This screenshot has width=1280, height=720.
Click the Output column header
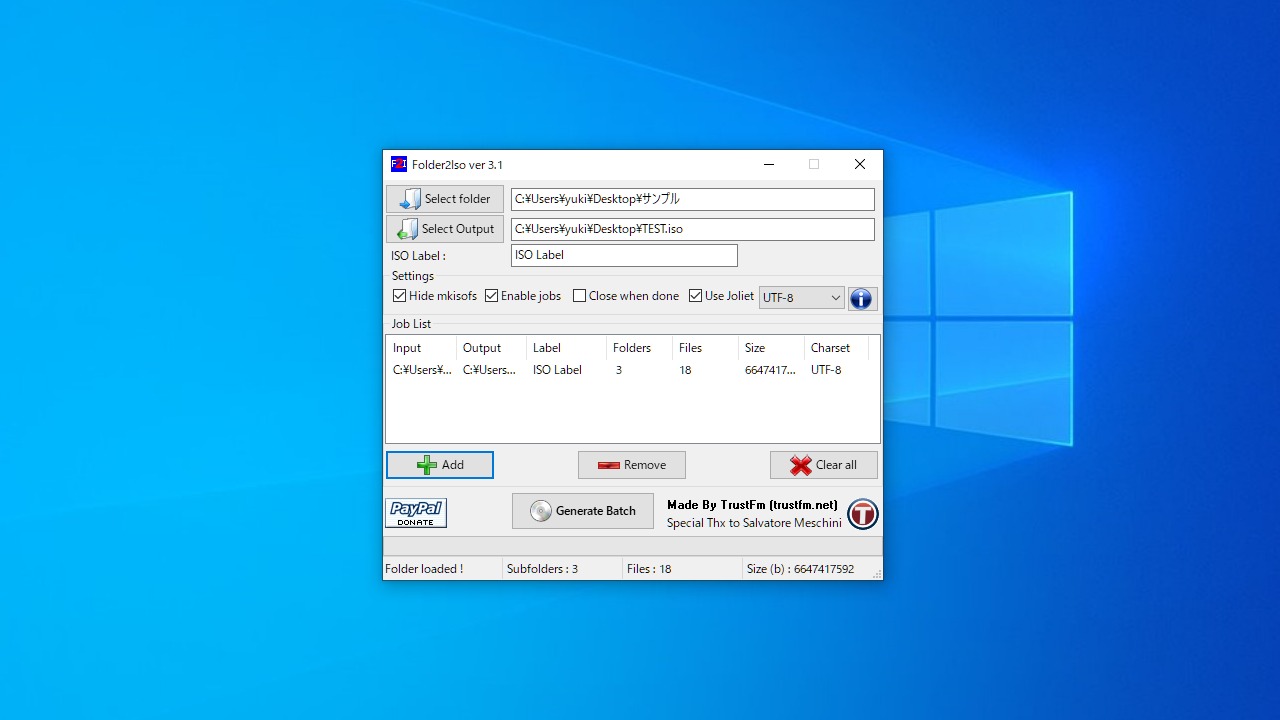tap(491, 348)
